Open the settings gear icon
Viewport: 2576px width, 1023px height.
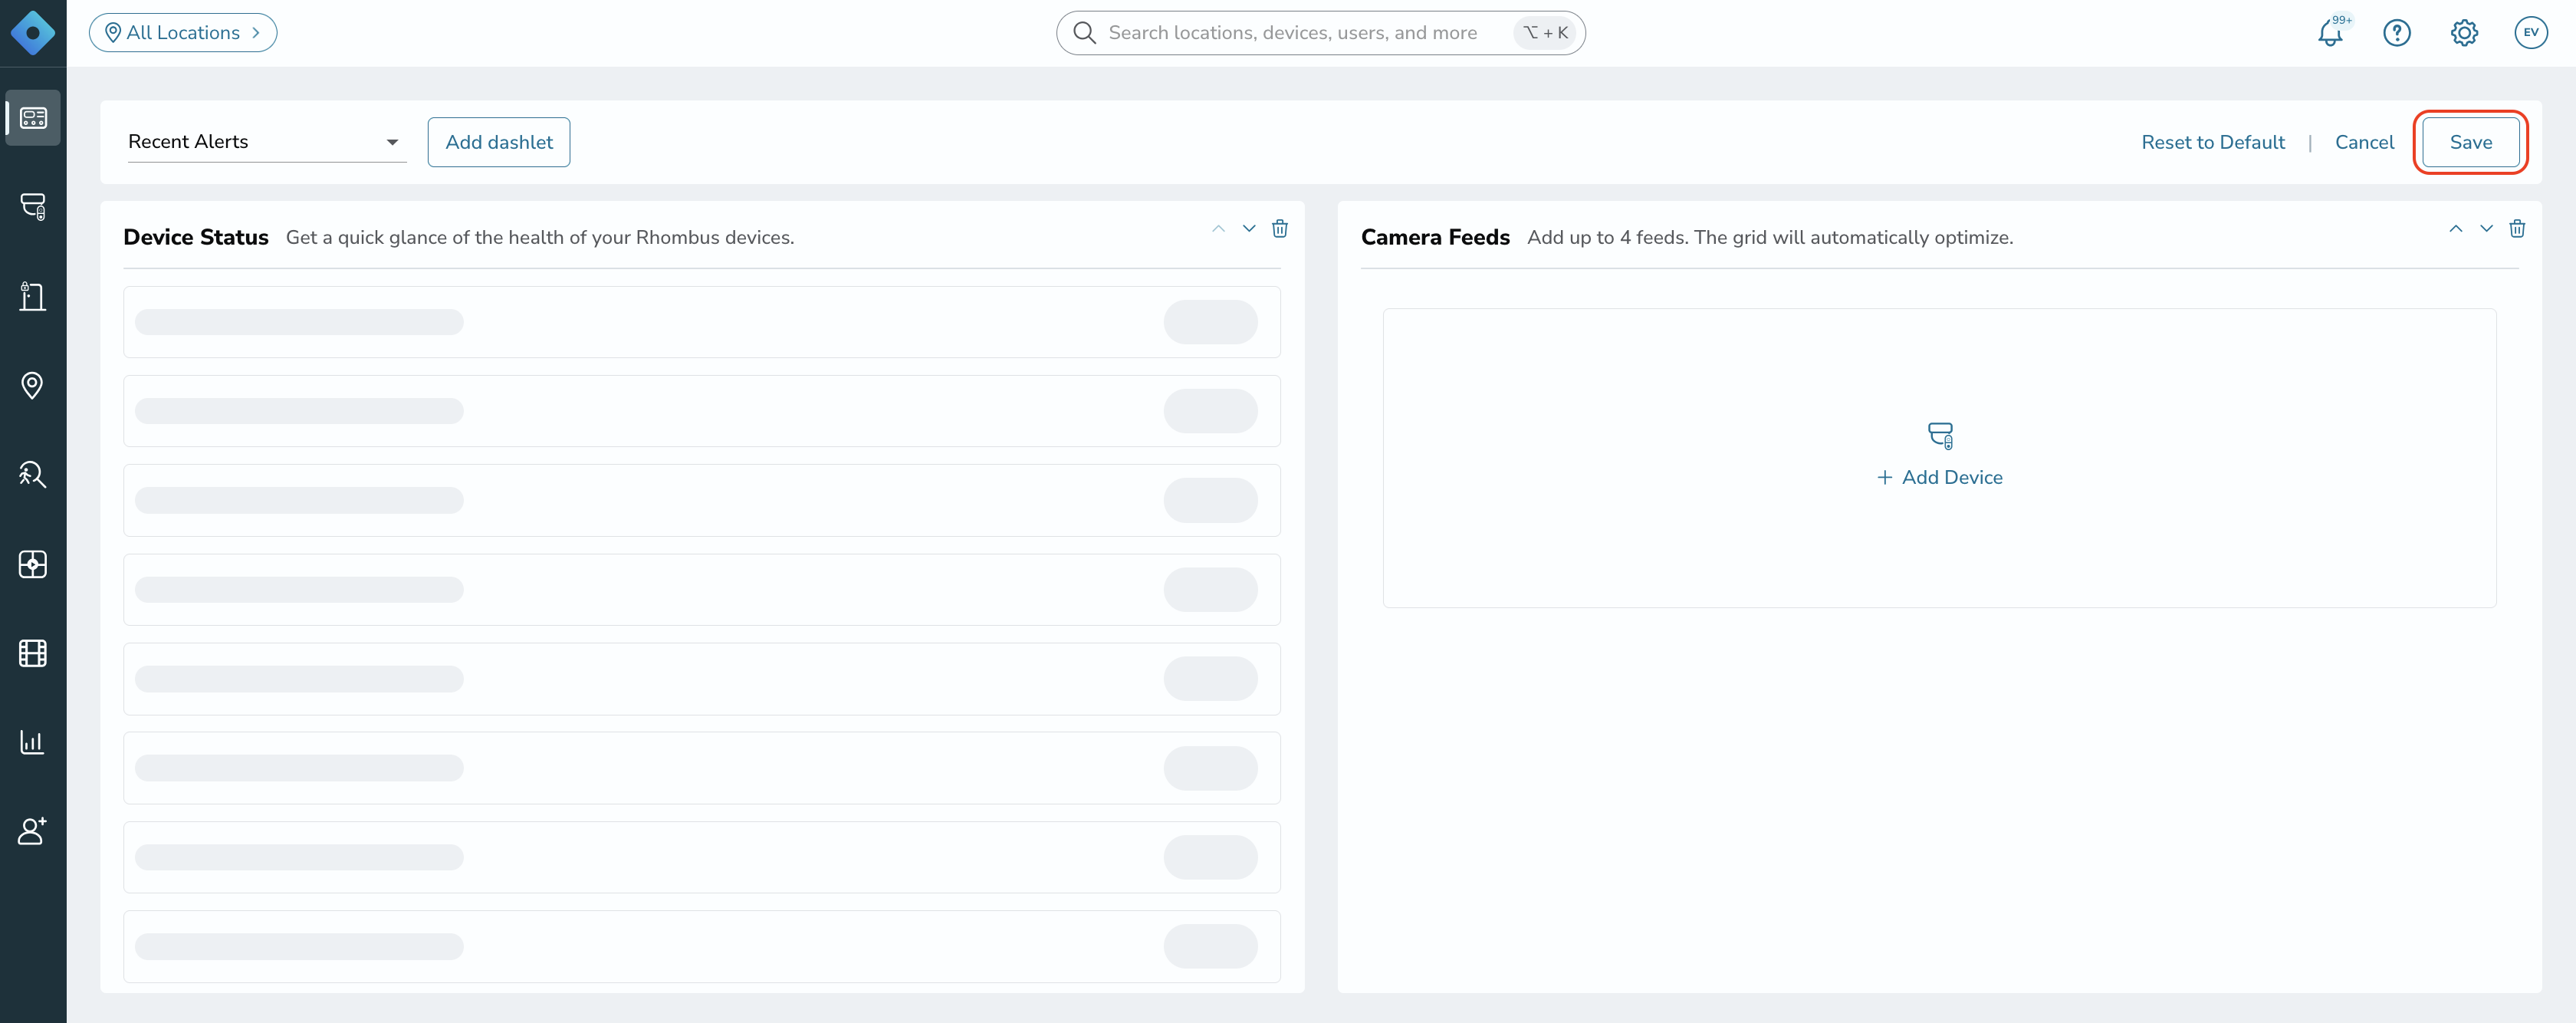[x=2464, y=33]
